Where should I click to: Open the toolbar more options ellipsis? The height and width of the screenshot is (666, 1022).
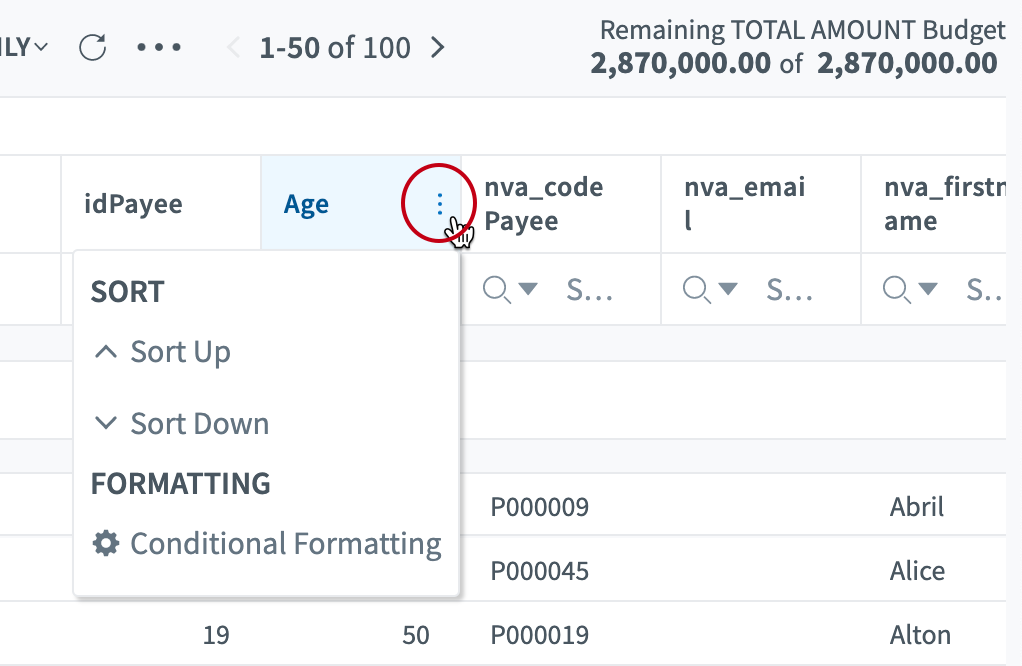coord(160,48)
